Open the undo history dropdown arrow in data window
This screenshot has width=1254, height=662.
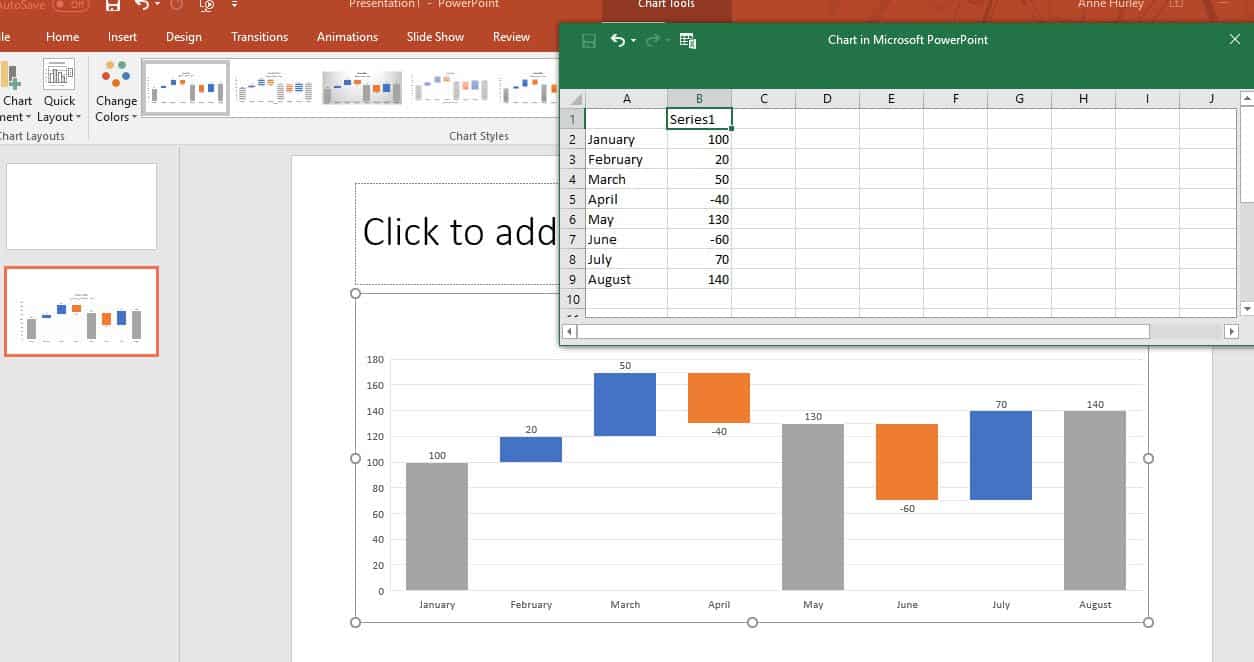coord(634,41)
